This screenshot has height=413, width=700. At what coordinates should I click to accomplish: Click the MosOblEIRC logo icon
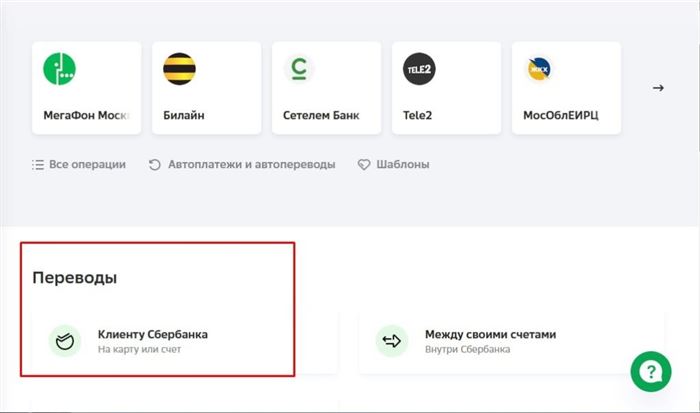tap(539, 69)
